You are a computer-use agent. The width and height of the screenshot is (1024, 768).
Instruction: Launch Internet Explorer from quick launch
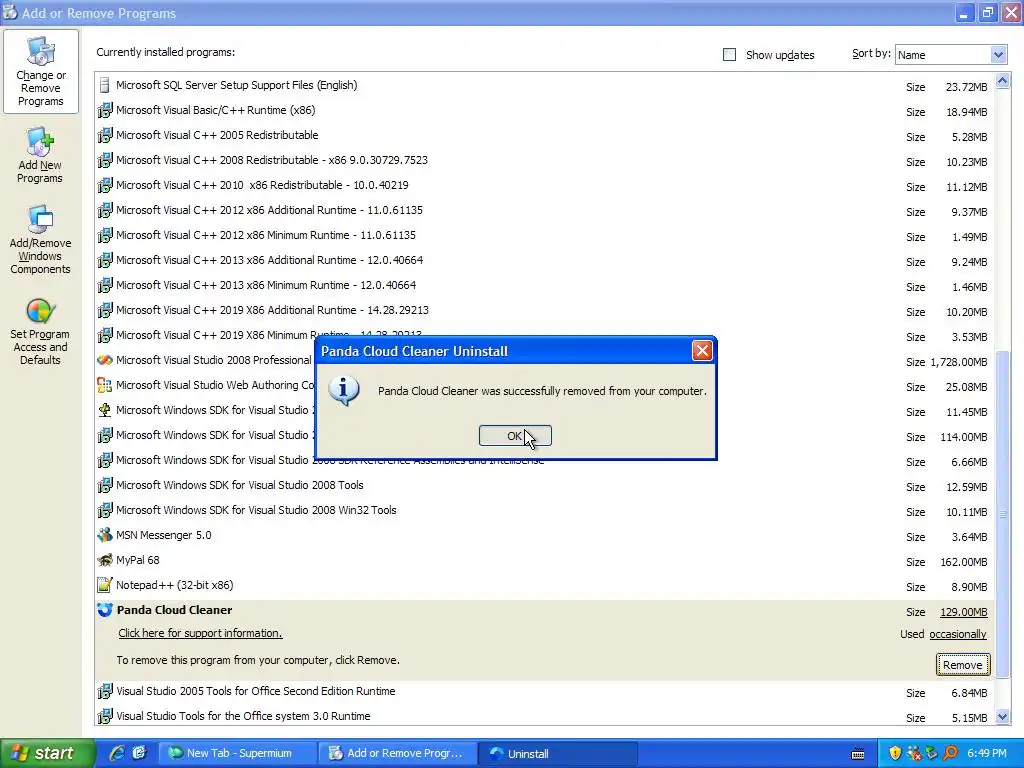click(117, 754)
